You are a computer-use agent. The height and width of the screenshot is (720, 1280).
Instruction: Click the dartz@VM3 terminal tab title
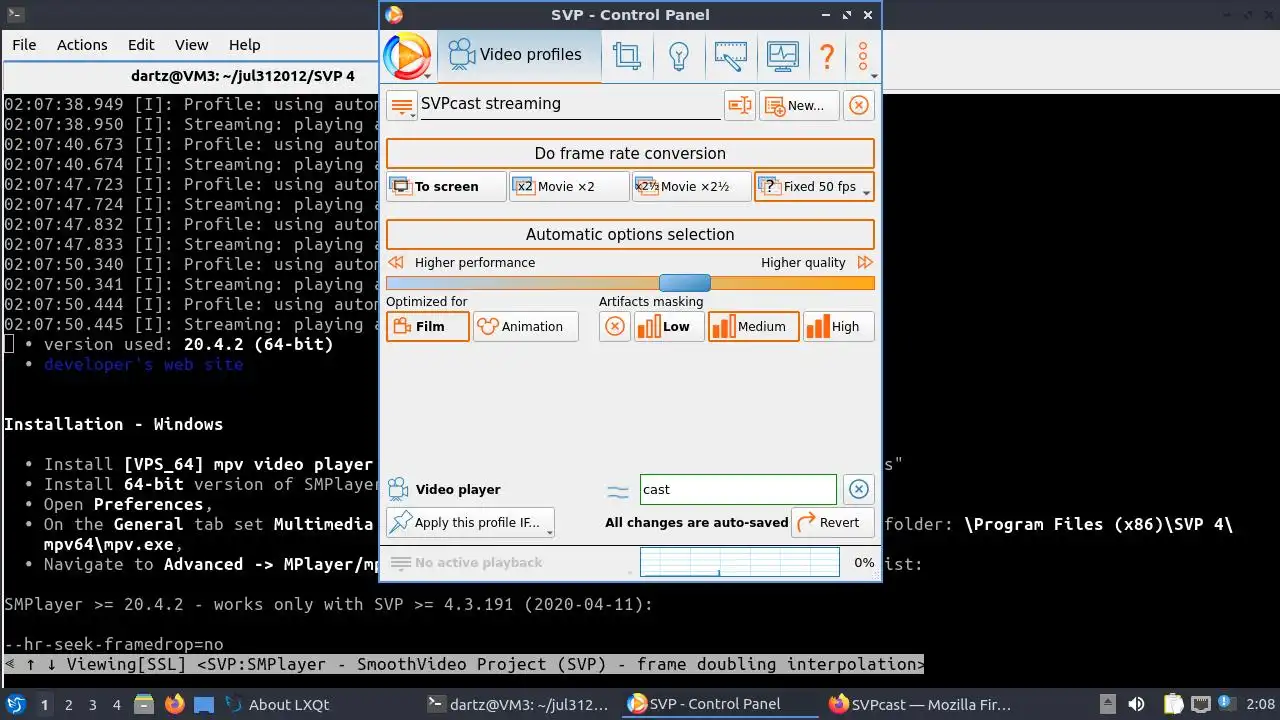tap(243, 76)
